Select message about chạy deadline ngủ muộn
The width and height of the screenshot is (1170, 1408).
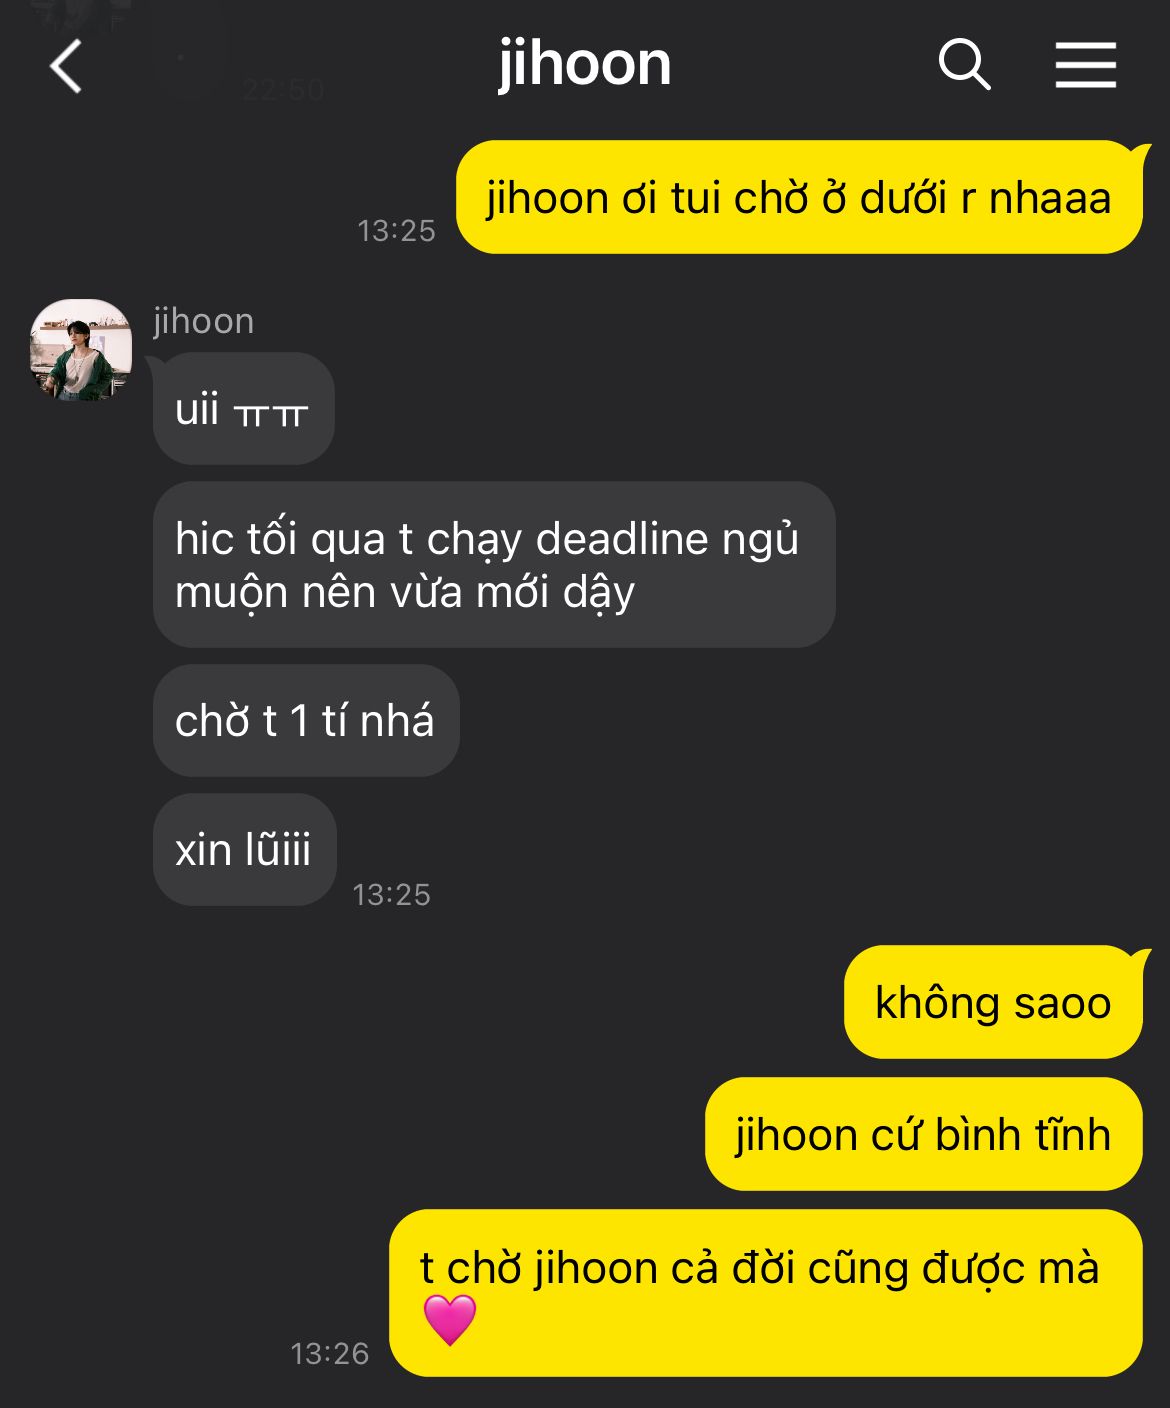494,565
